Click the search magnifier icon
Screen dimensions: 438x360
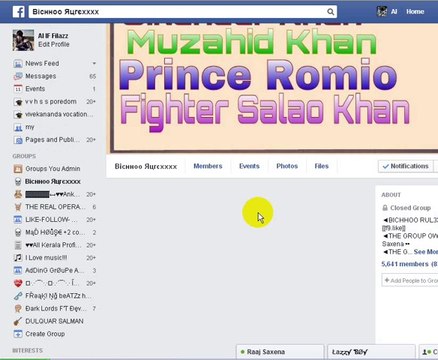[330, 12]
